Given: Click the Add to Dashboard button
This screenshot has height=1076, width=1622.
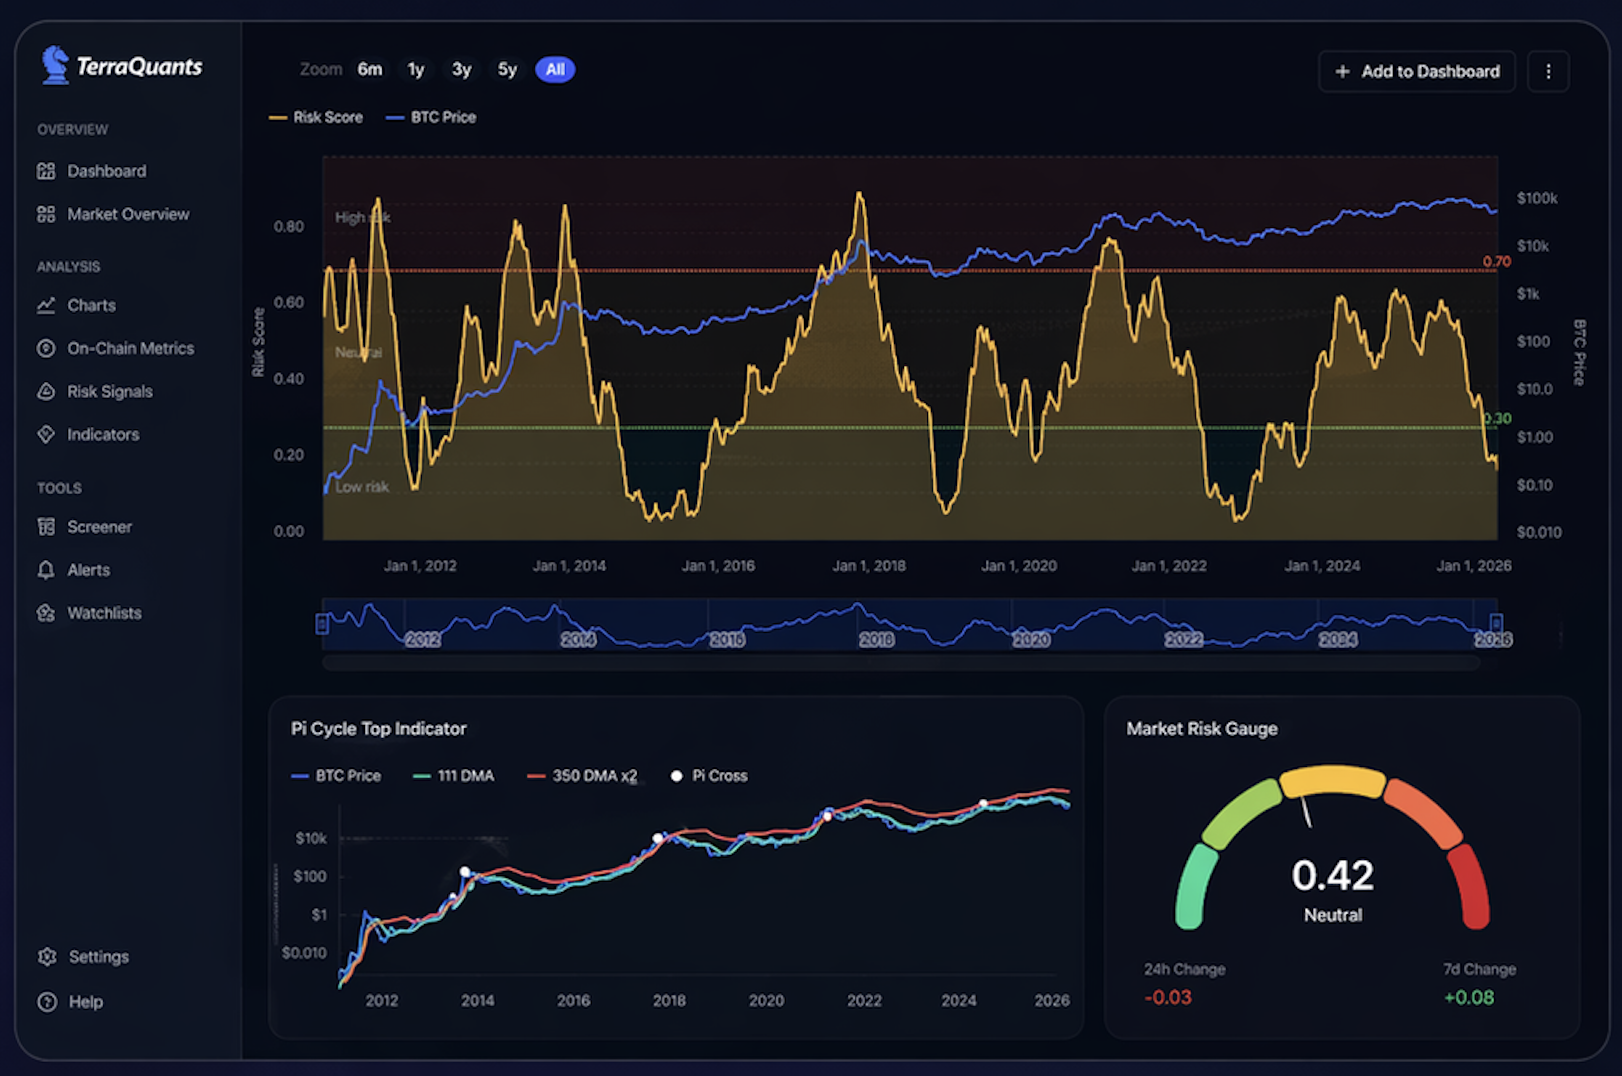Looking at the screenshot, I should tap(1417, 71).
